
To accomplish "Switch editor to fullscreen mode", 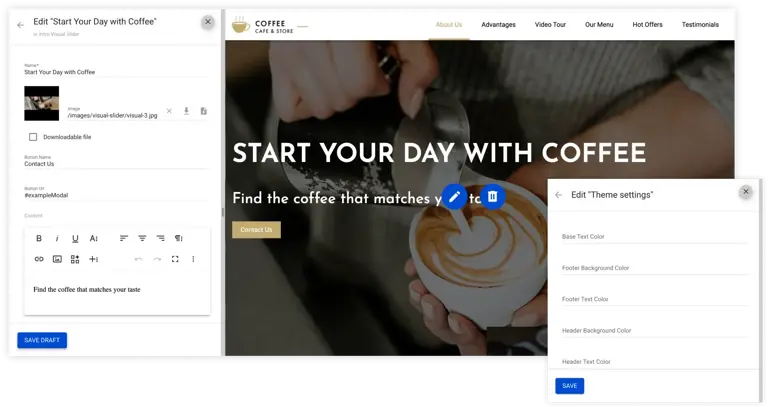I will pyautogui.click(x=175, y=259).
